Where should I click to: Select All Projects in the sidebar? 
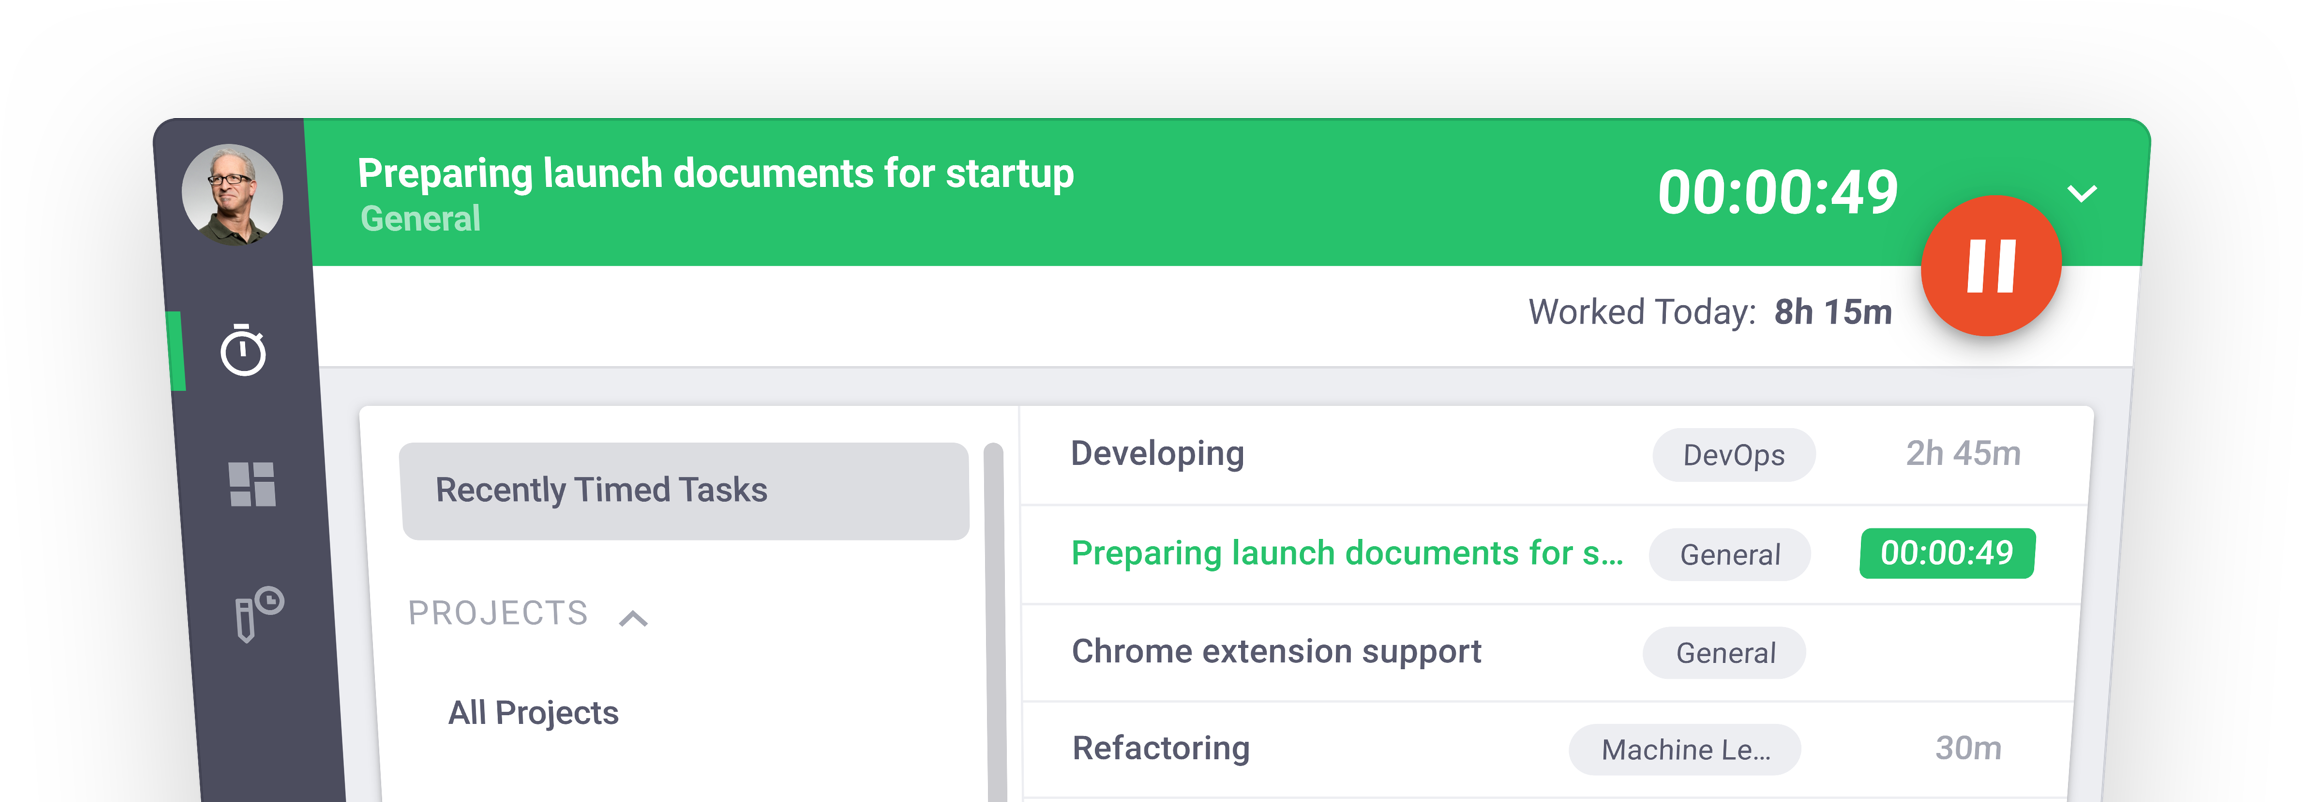pyautogui.click(x=533, y=713)
